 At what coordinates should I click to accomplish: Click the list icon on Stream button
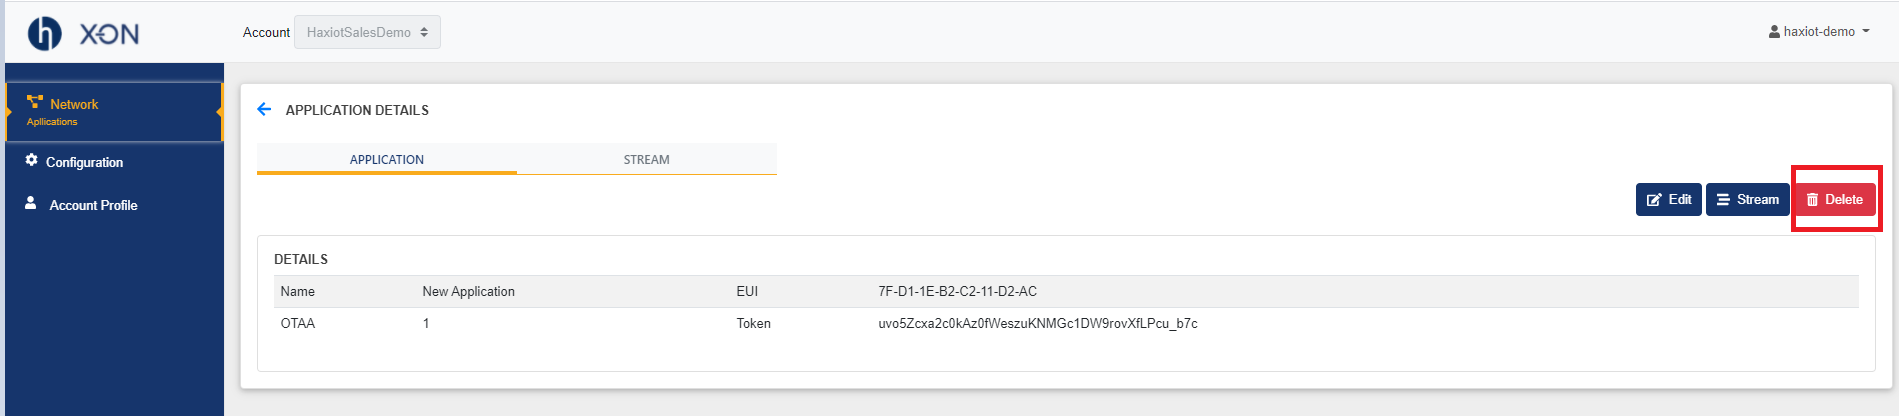[1723, 200]
